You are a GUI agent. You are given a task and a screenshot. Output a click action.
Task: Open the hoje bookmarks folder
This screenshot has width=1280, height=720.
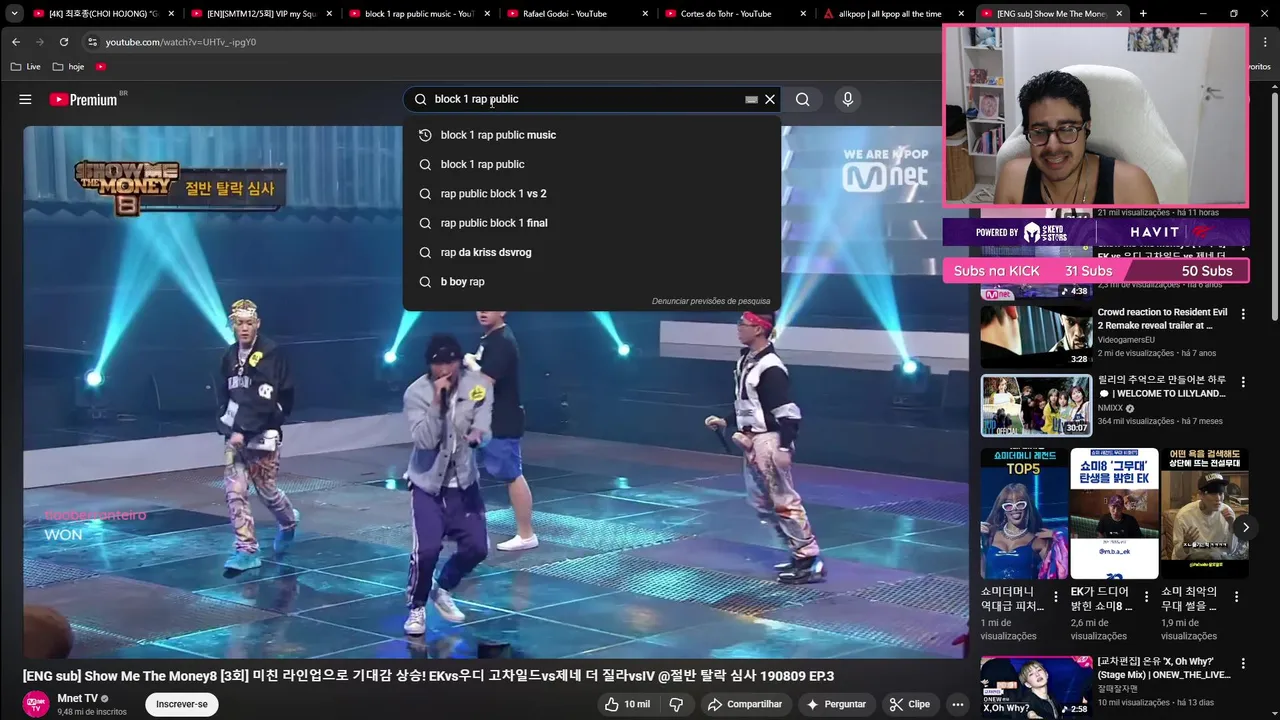tap(69, 67)
